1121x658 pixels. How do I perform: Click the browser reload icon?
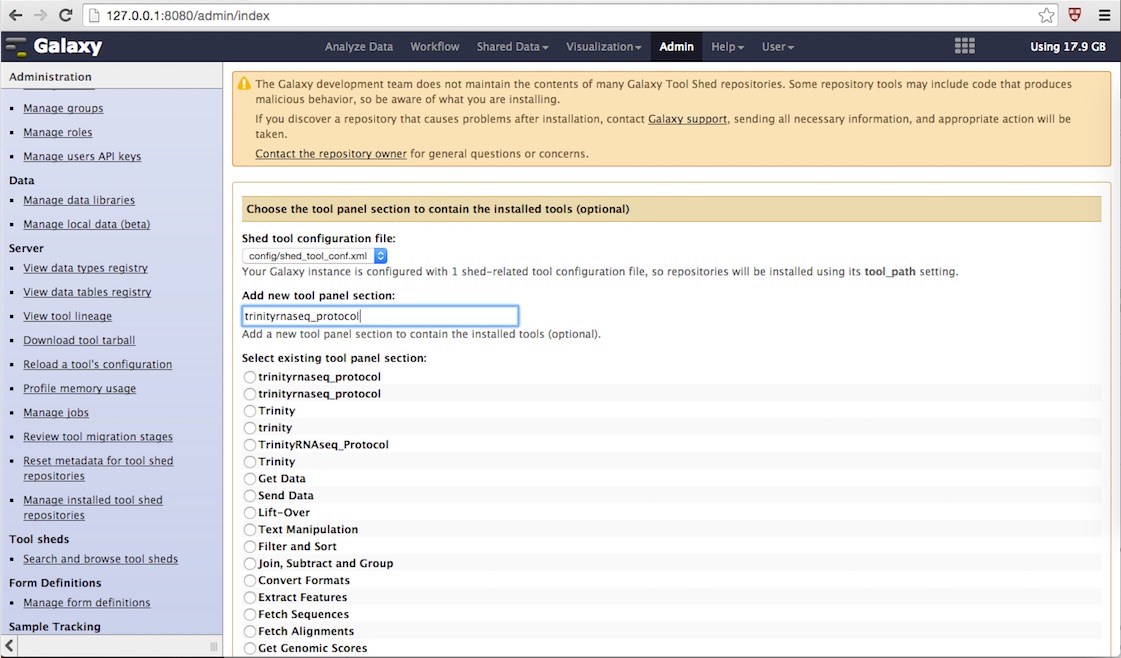tap(63, 15)
